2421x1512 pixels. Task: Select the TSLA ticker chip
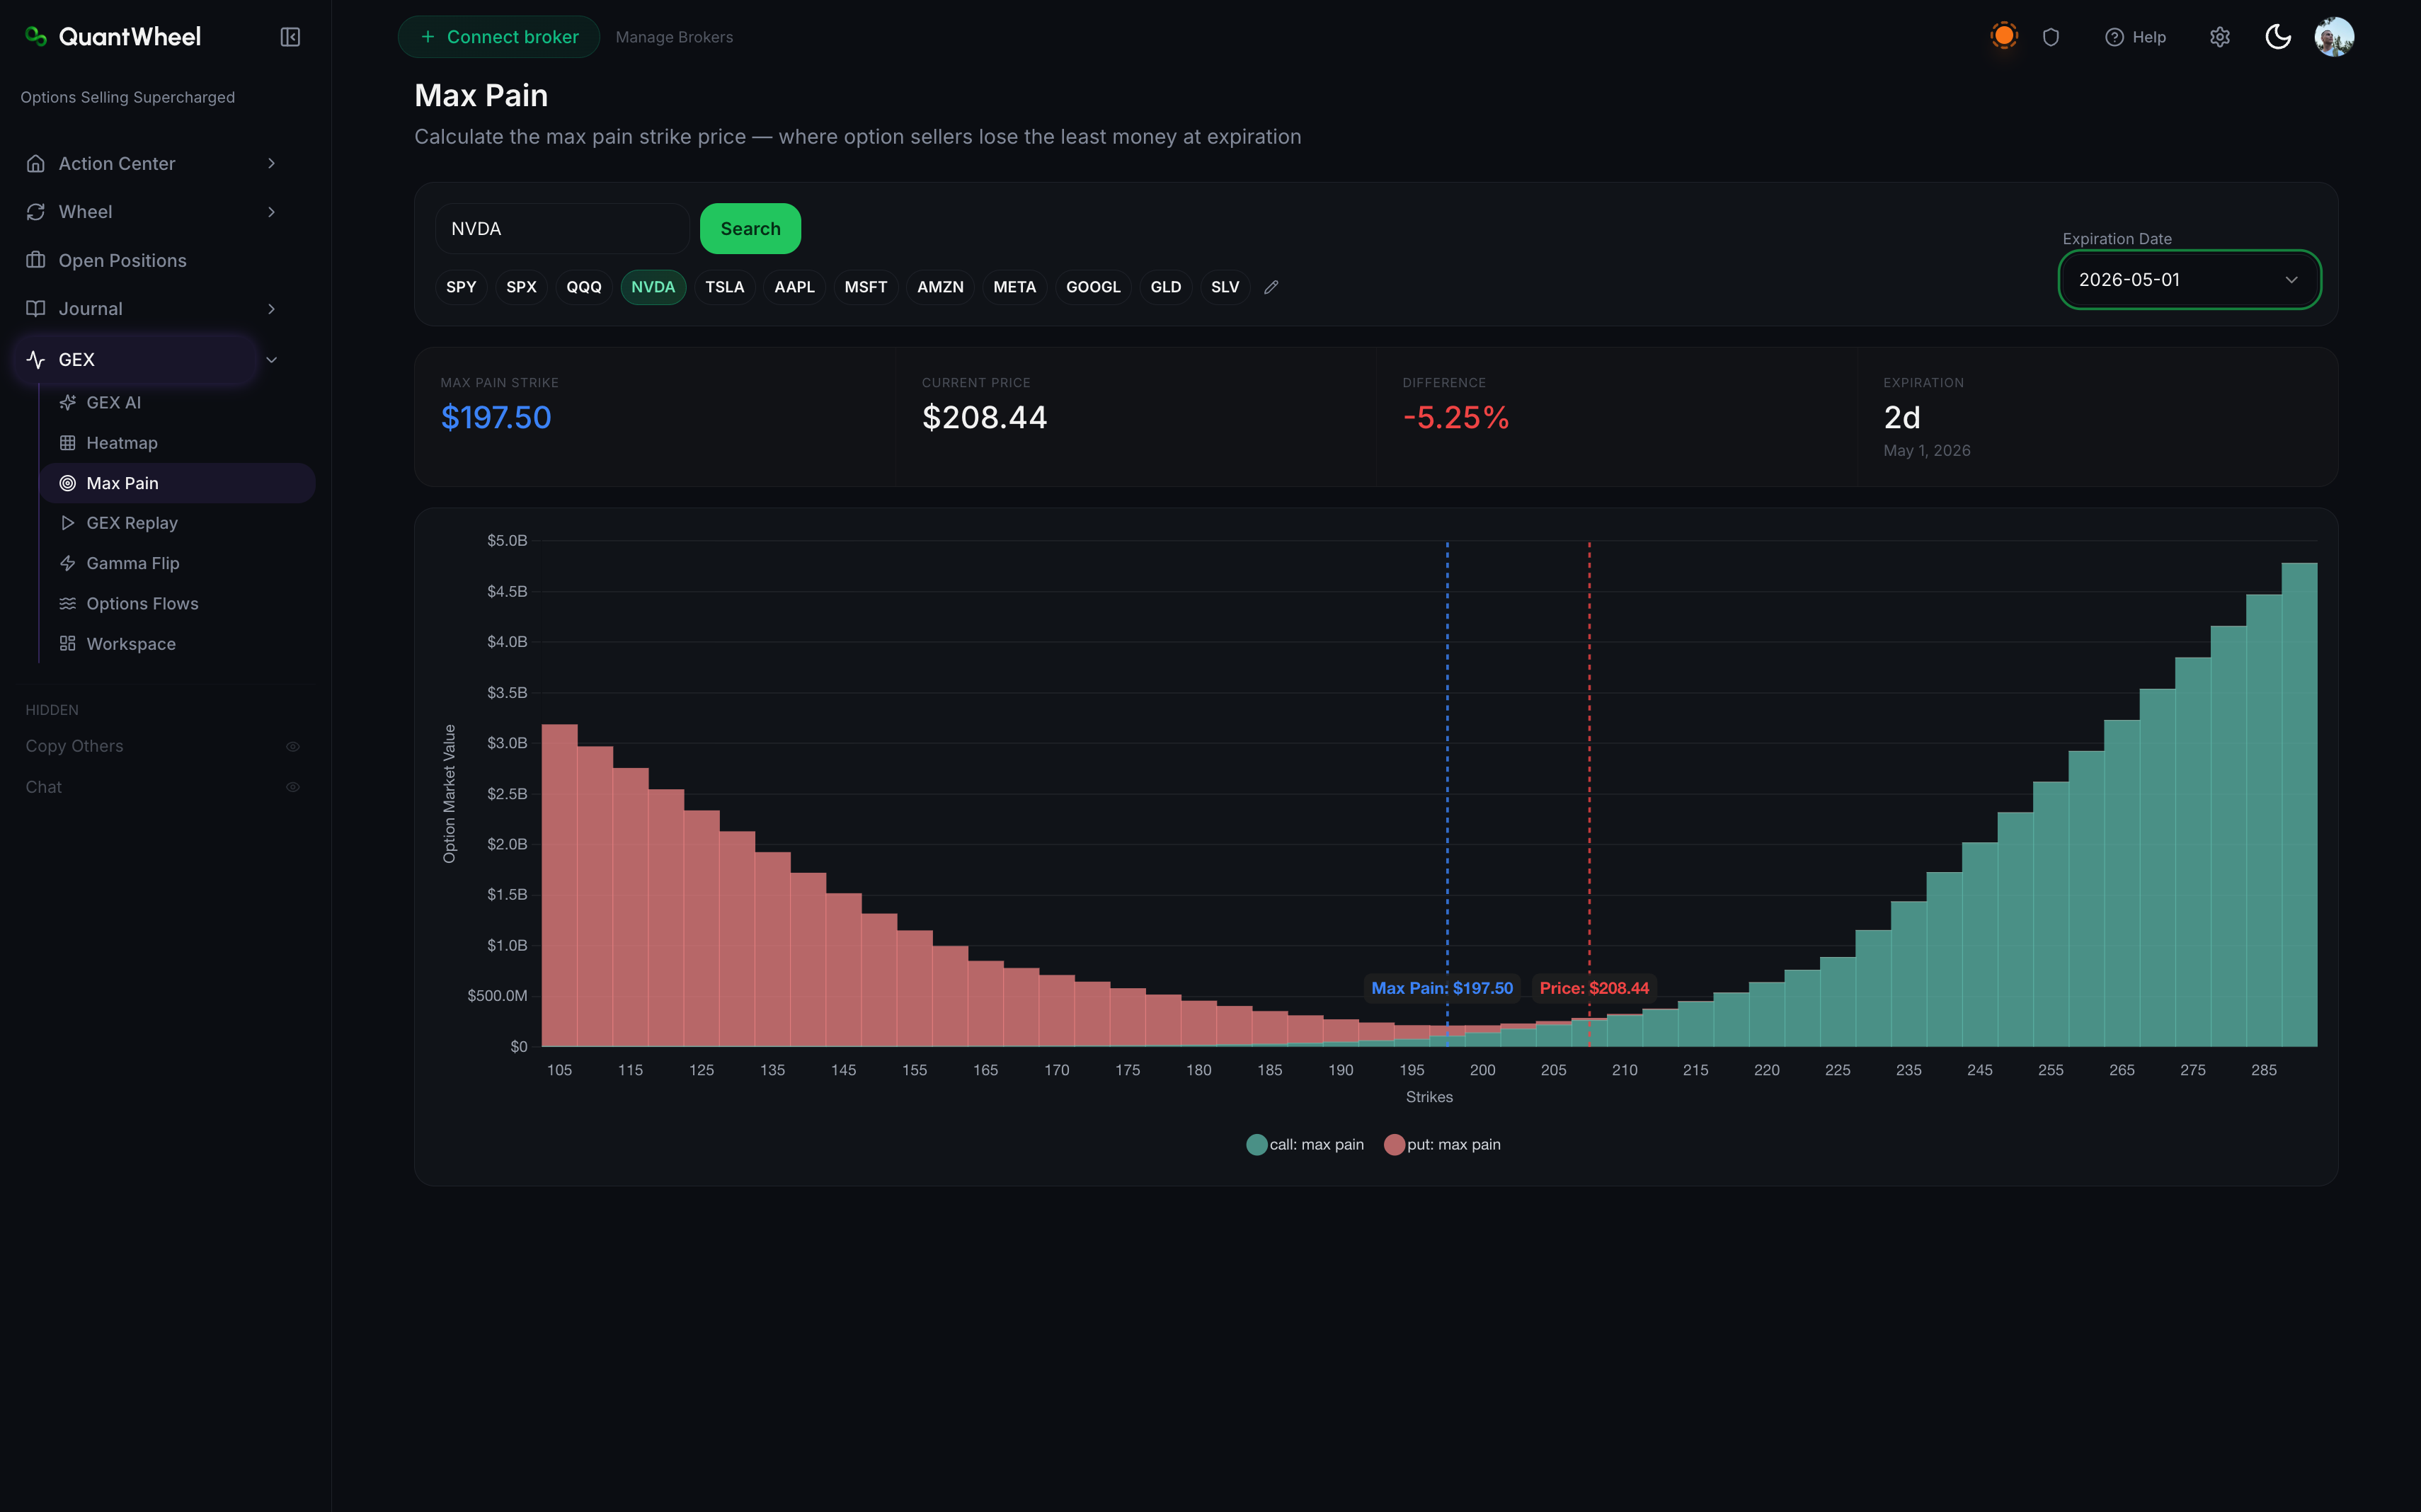tap(725, 287)
